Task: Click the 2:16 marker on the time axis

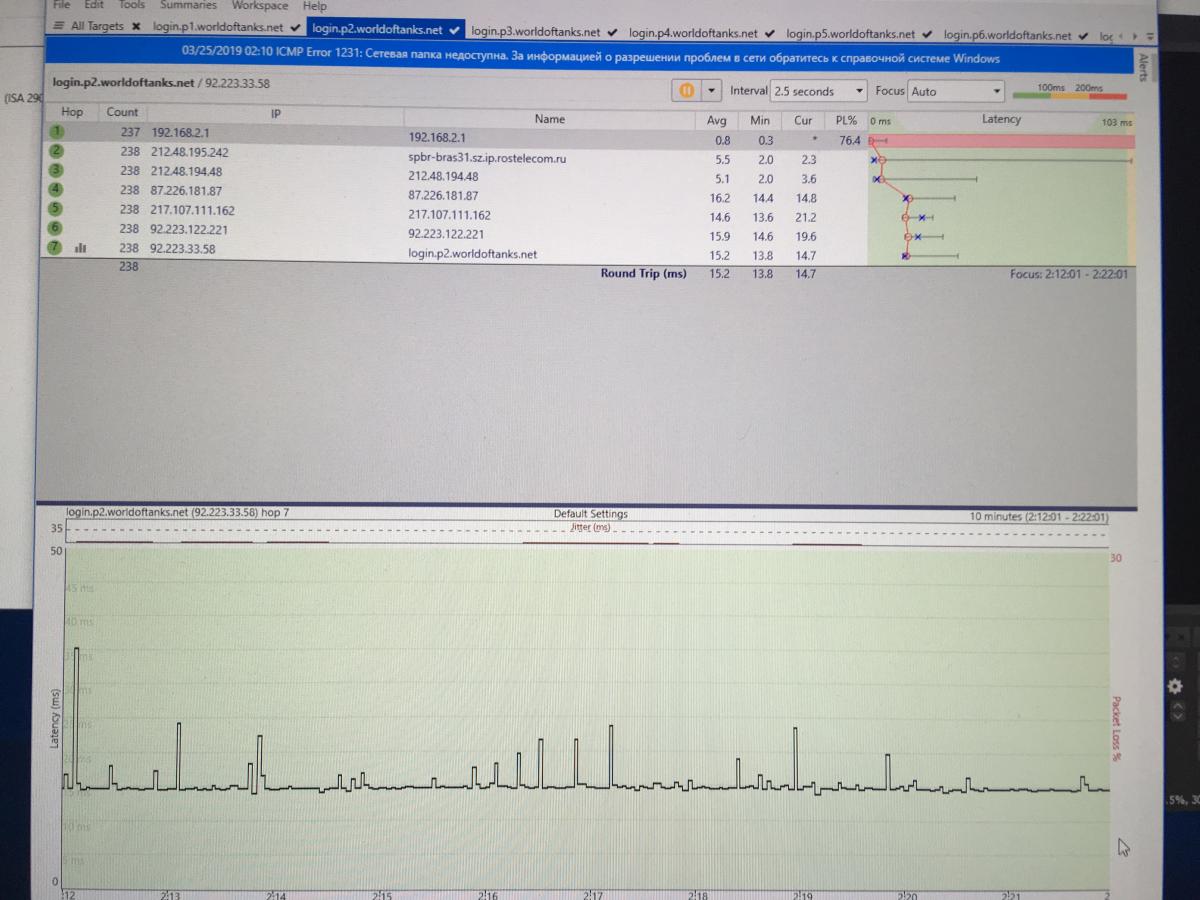Action: click(488, 896)
